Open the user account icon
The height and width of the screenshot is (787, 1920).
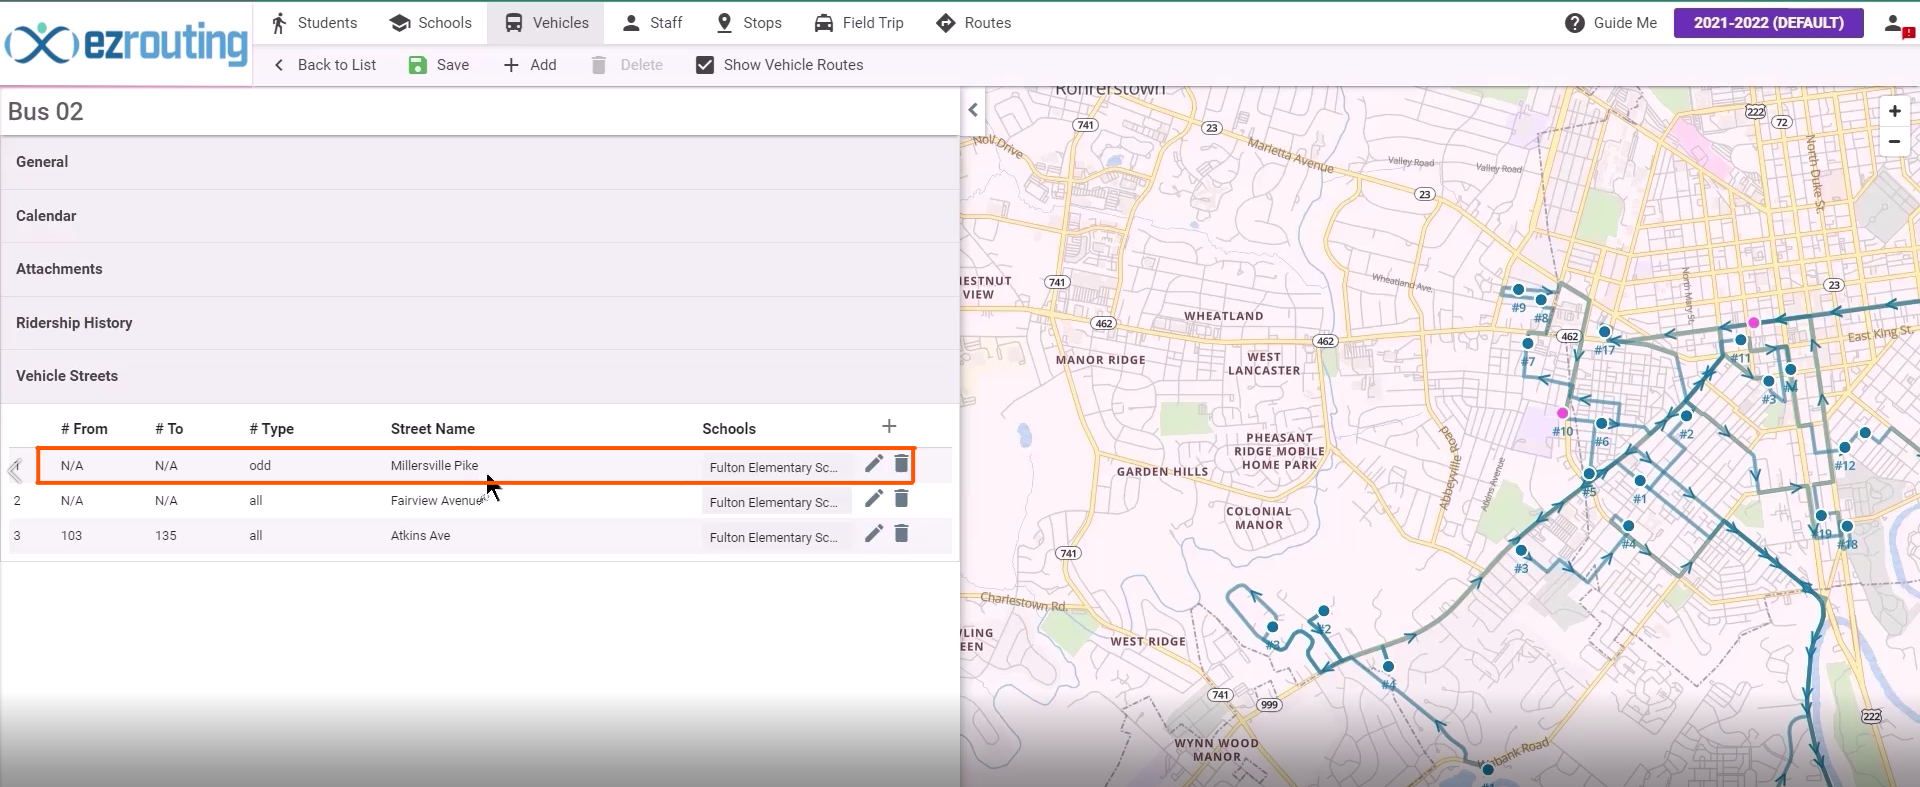click(x=1896, y=23)
